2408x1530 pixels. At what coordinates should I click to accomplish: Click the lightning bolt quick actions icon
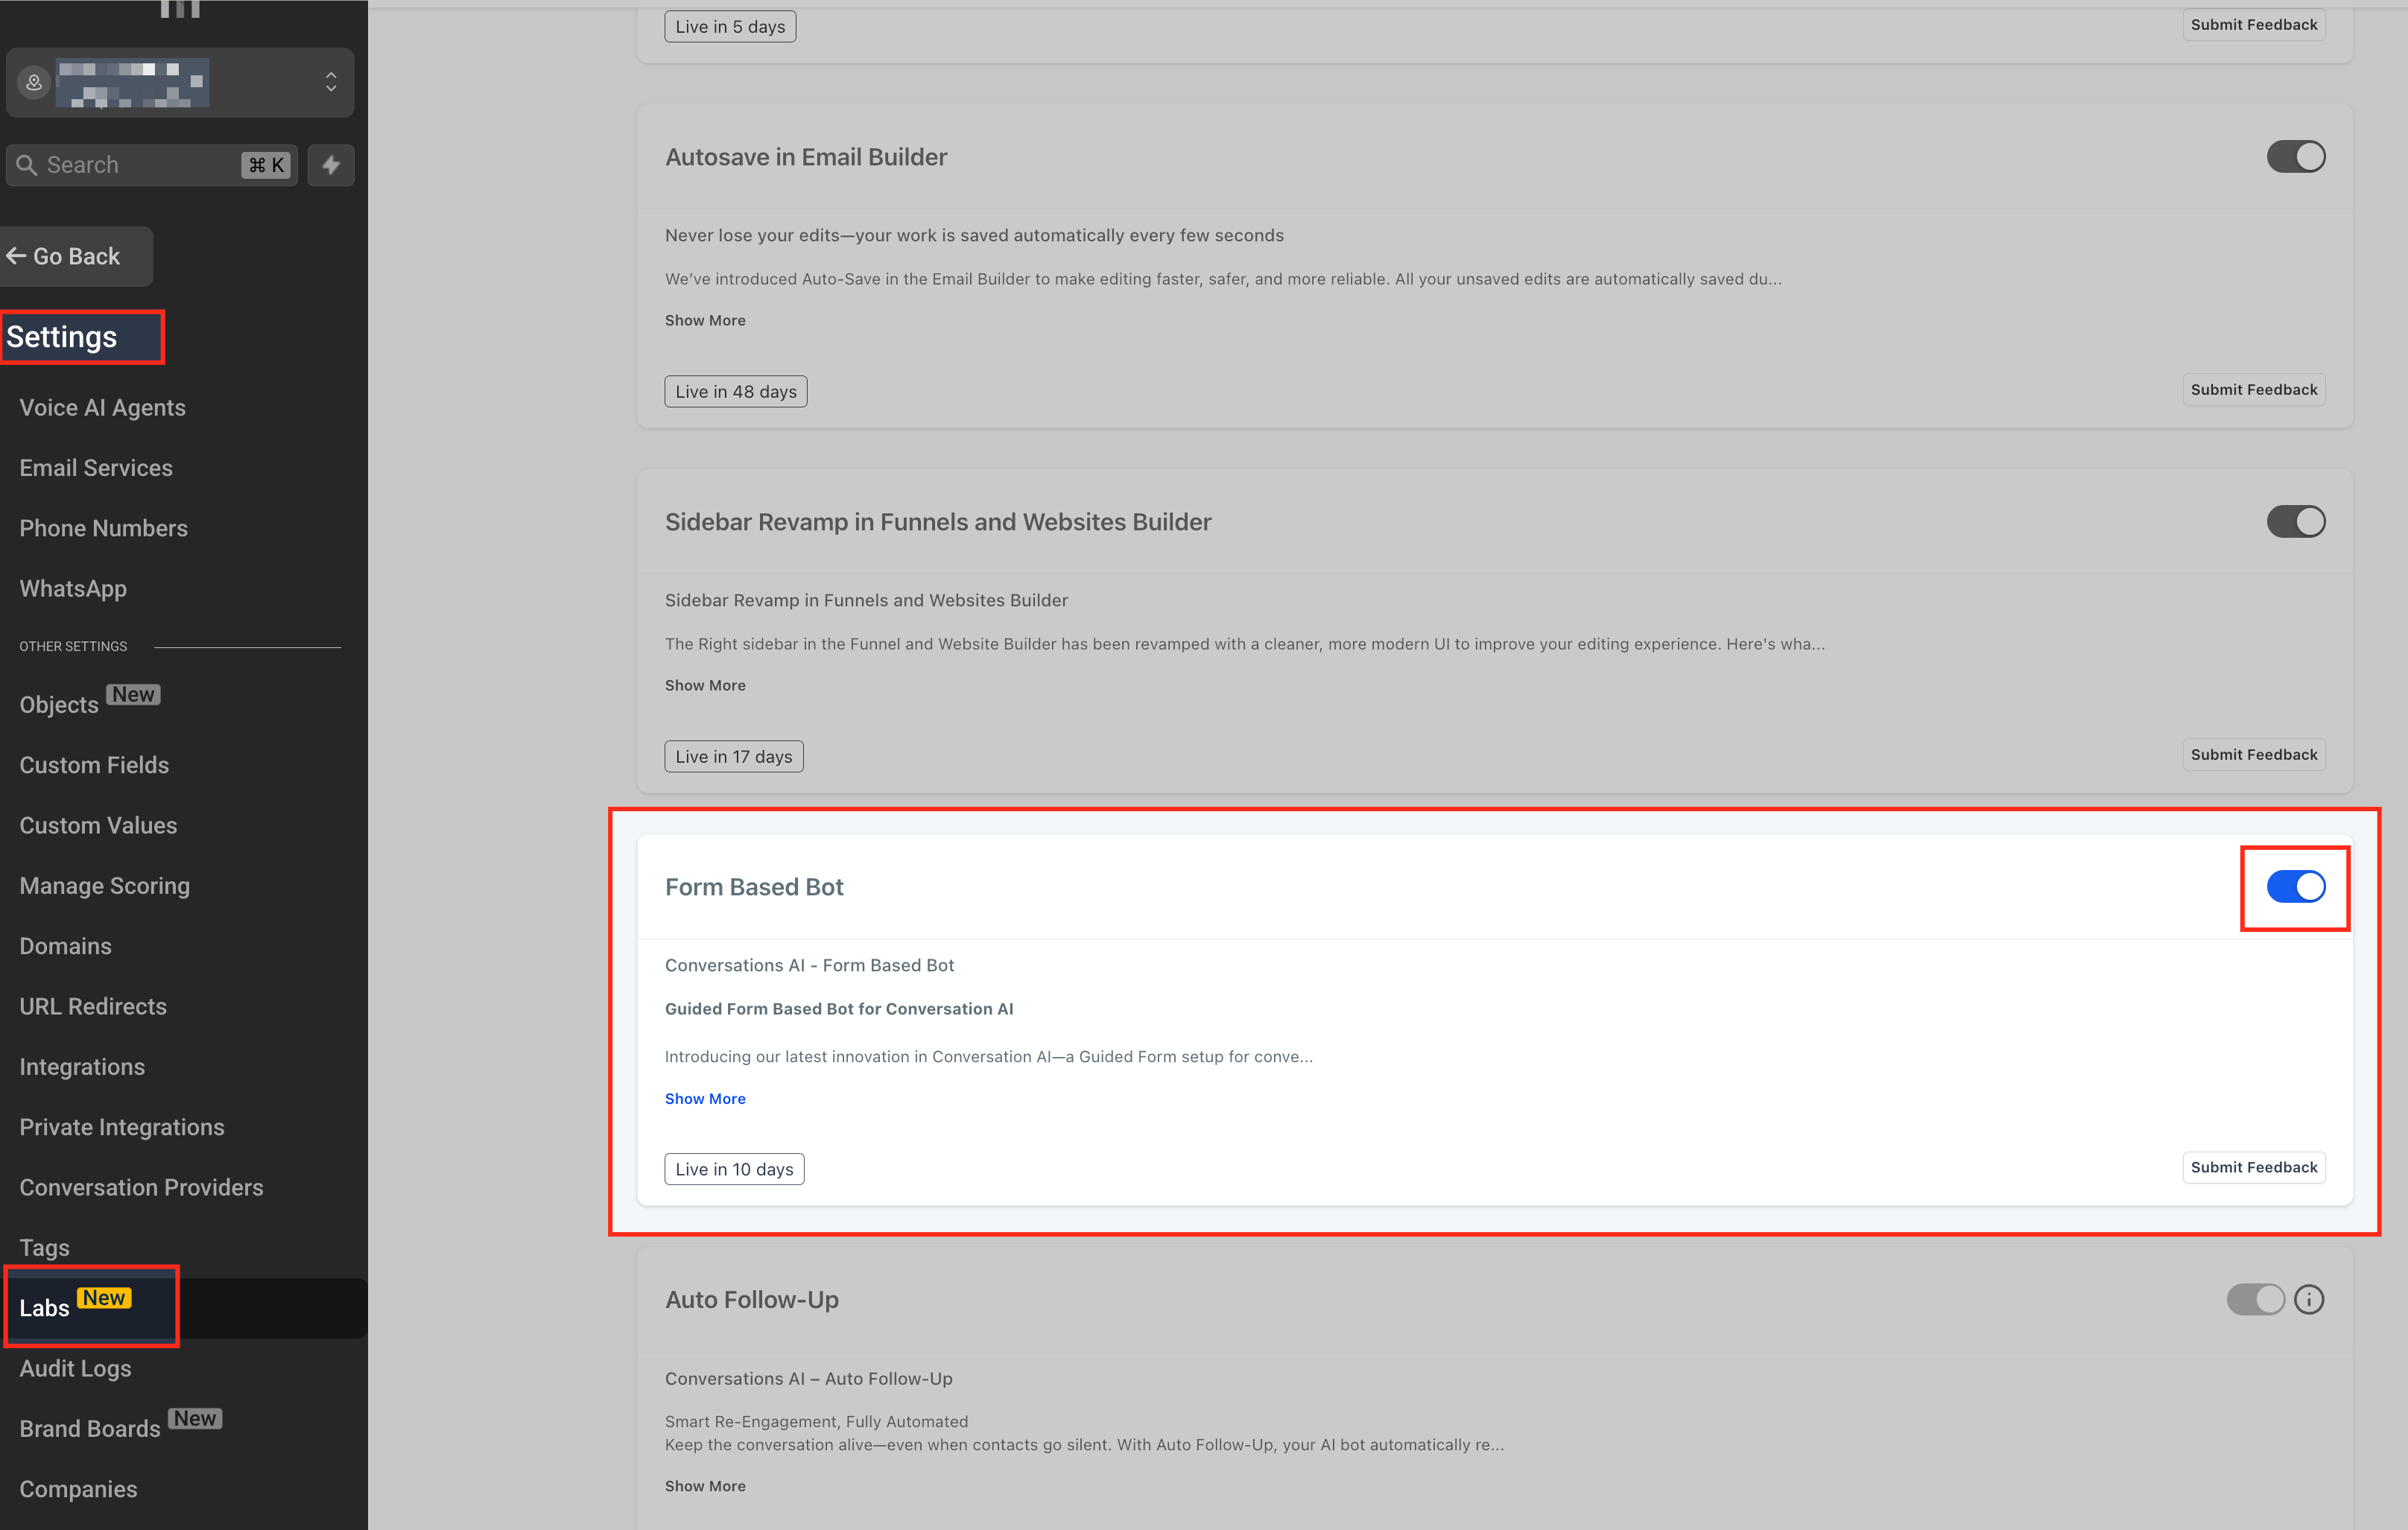[331, 165]
